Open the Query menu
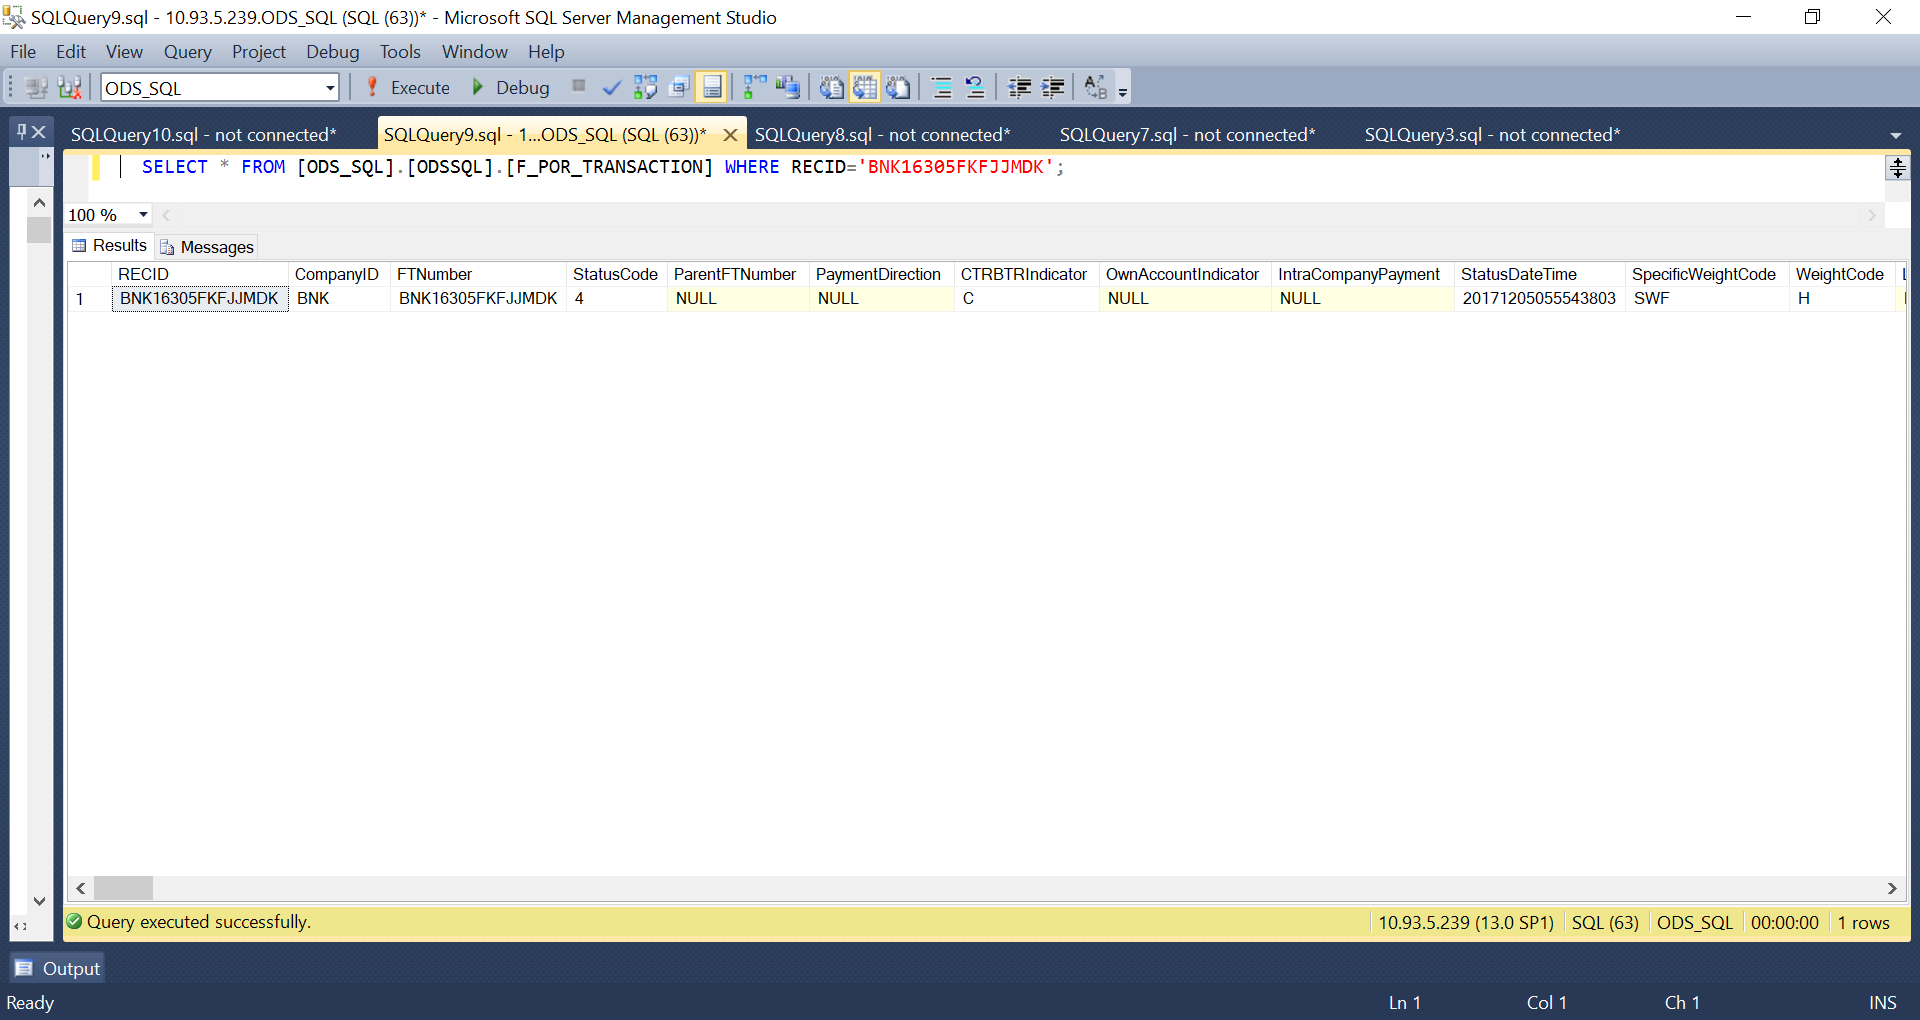This screenshot has width=1920, height=1020. (188, 51)
